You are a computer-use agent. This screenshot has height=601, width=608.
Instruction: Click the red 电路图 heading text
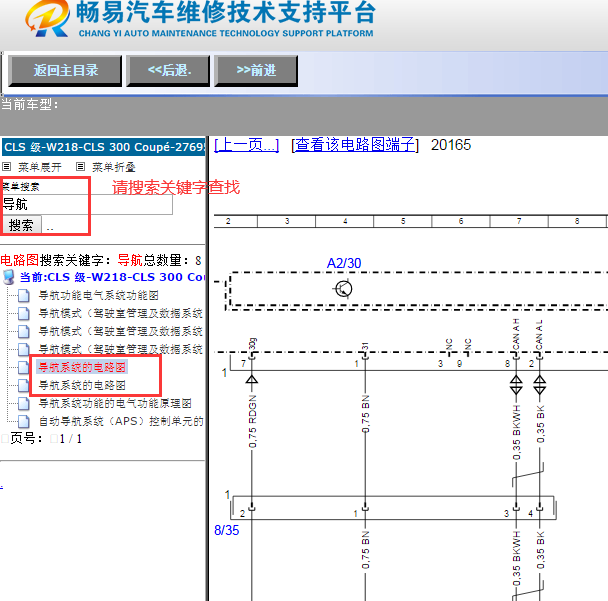pyautogui.click(x=20, y=260)
